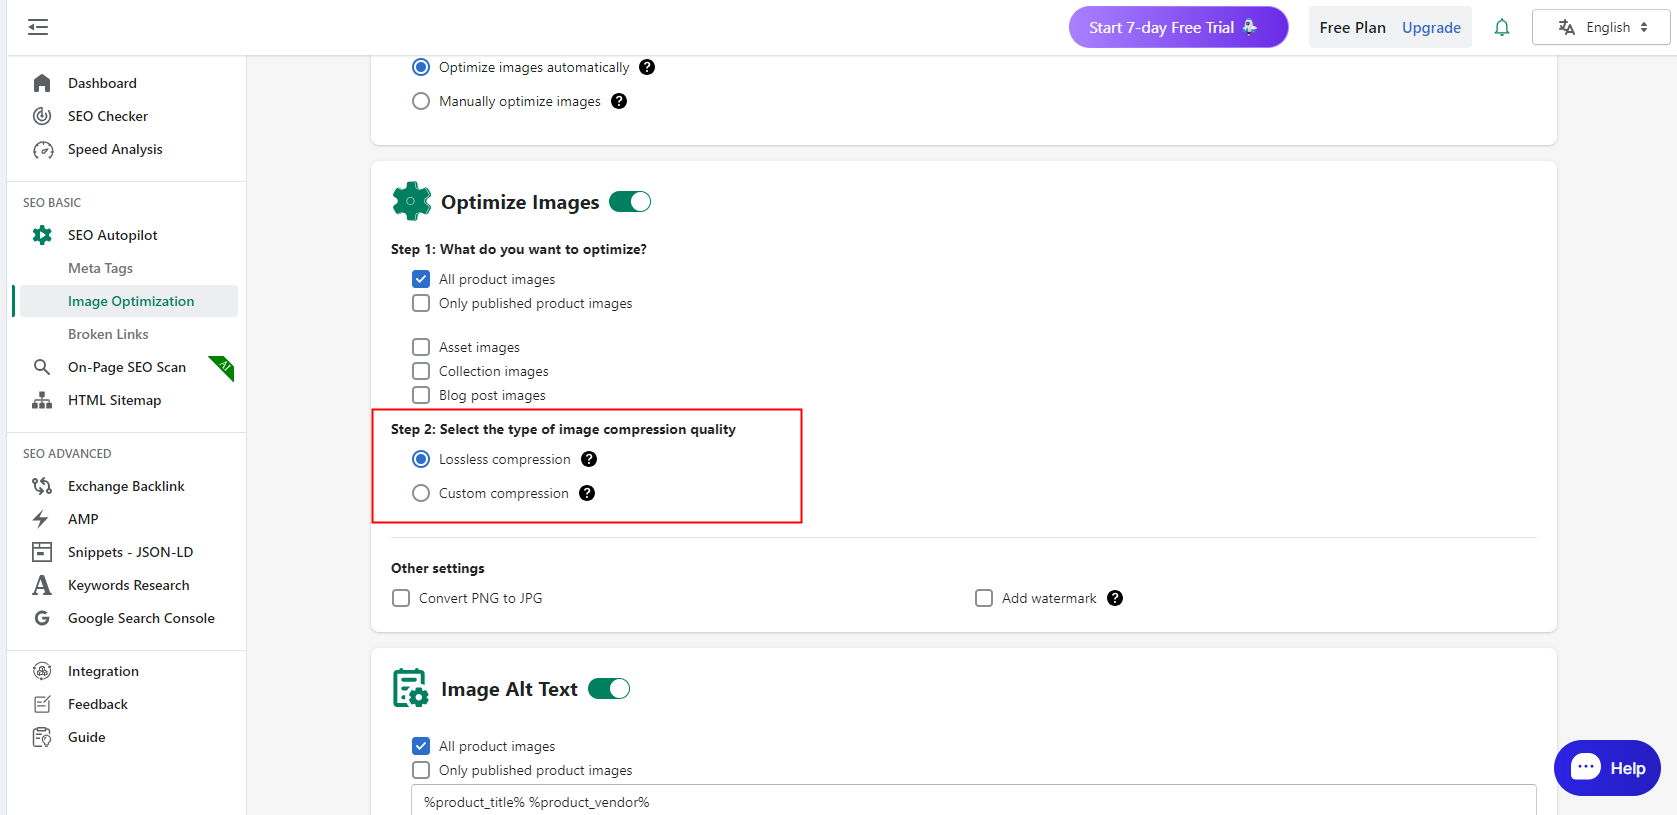
Task: Collapse the sidebar with the hamburger menu icon
Action: 38,27
